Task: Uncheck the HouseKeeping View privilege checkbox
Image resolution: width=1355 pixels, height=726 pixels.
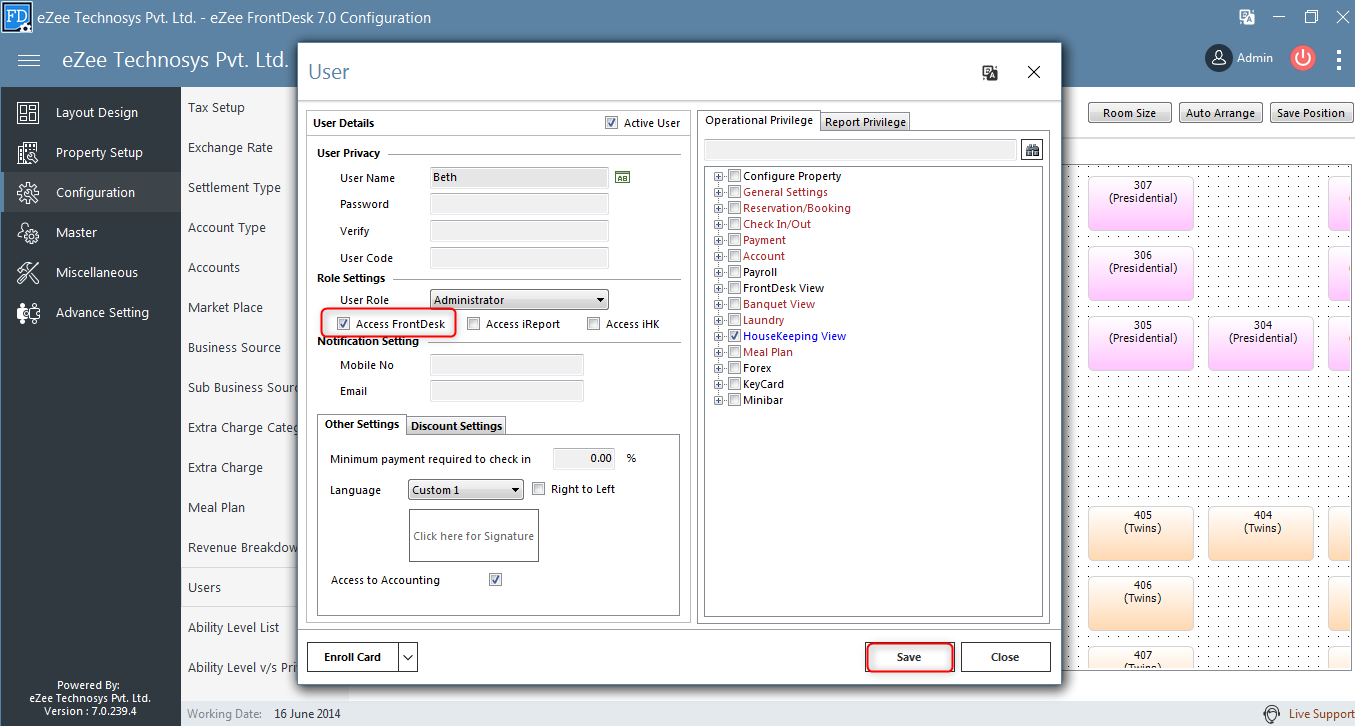Action: [734, 336]
